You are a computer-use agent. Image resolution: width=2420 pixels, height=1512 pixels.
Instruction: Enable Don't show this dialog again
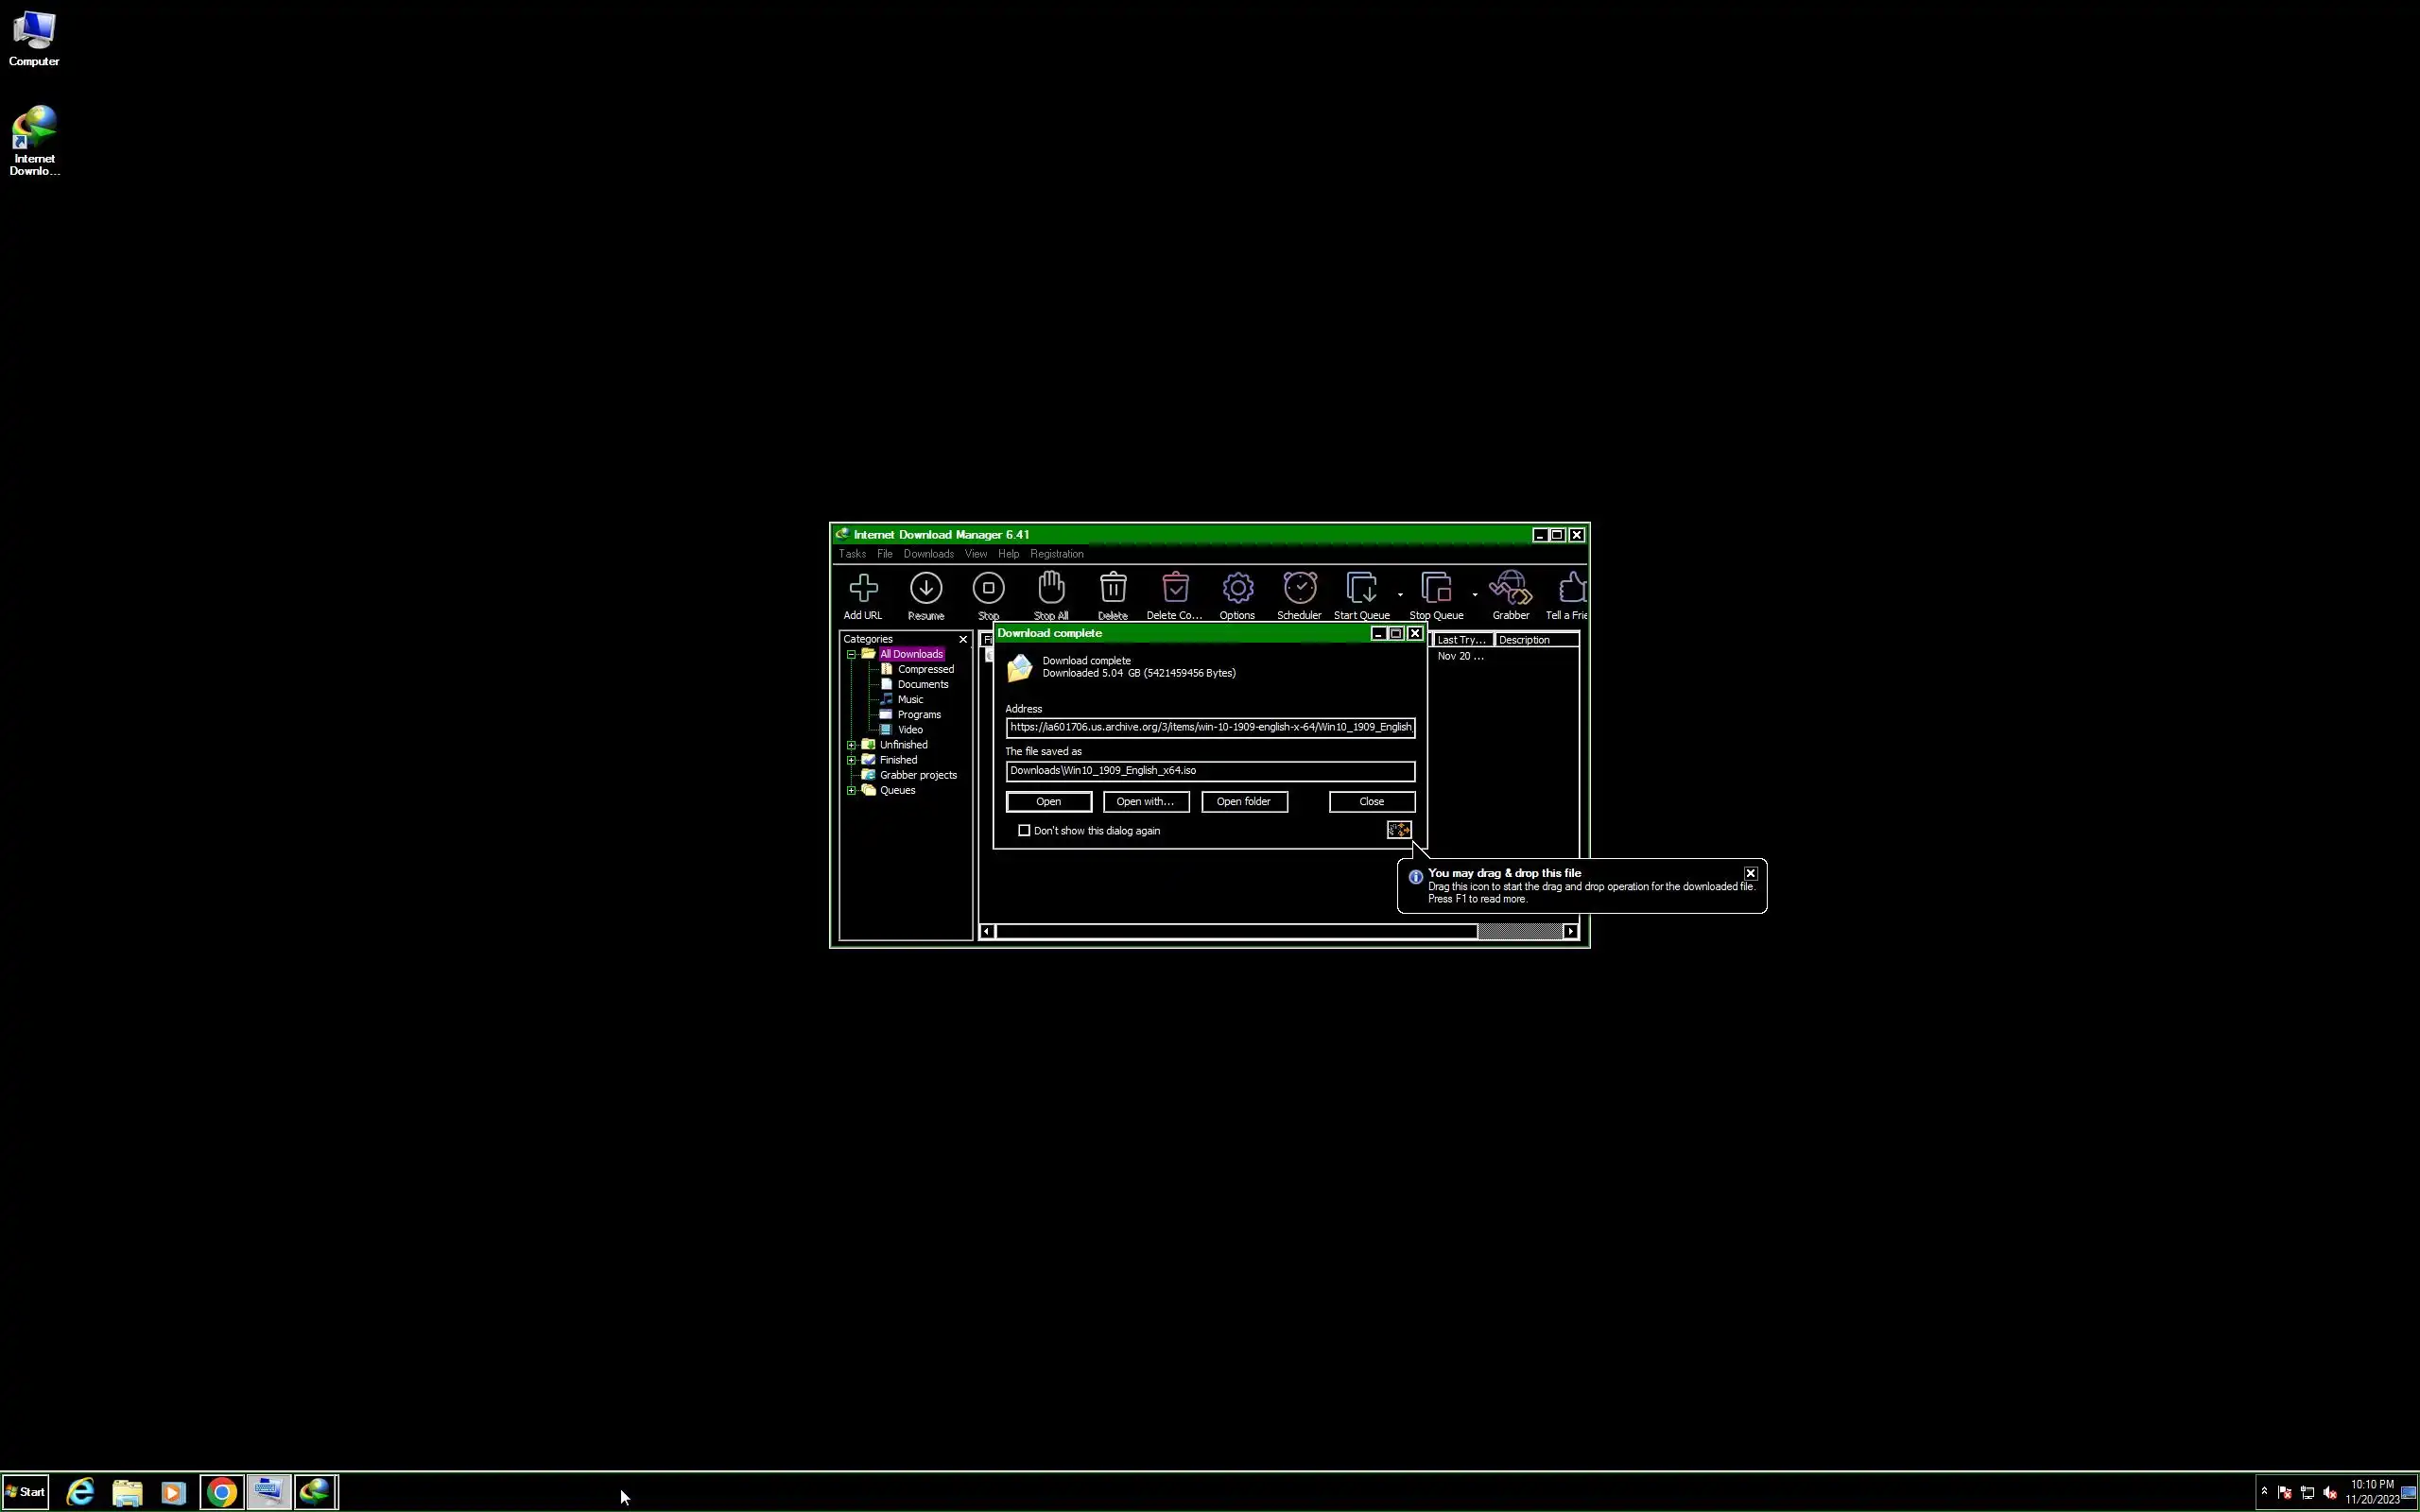coord(1024,831)
